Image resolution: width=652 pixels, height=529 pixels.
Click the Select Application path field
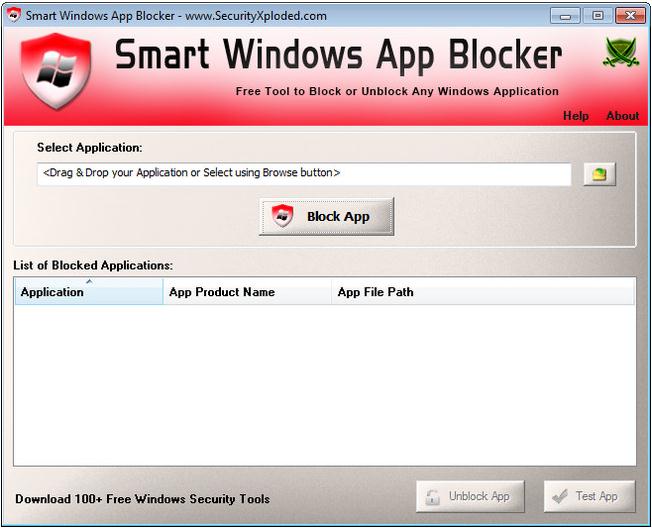(304, 174)
